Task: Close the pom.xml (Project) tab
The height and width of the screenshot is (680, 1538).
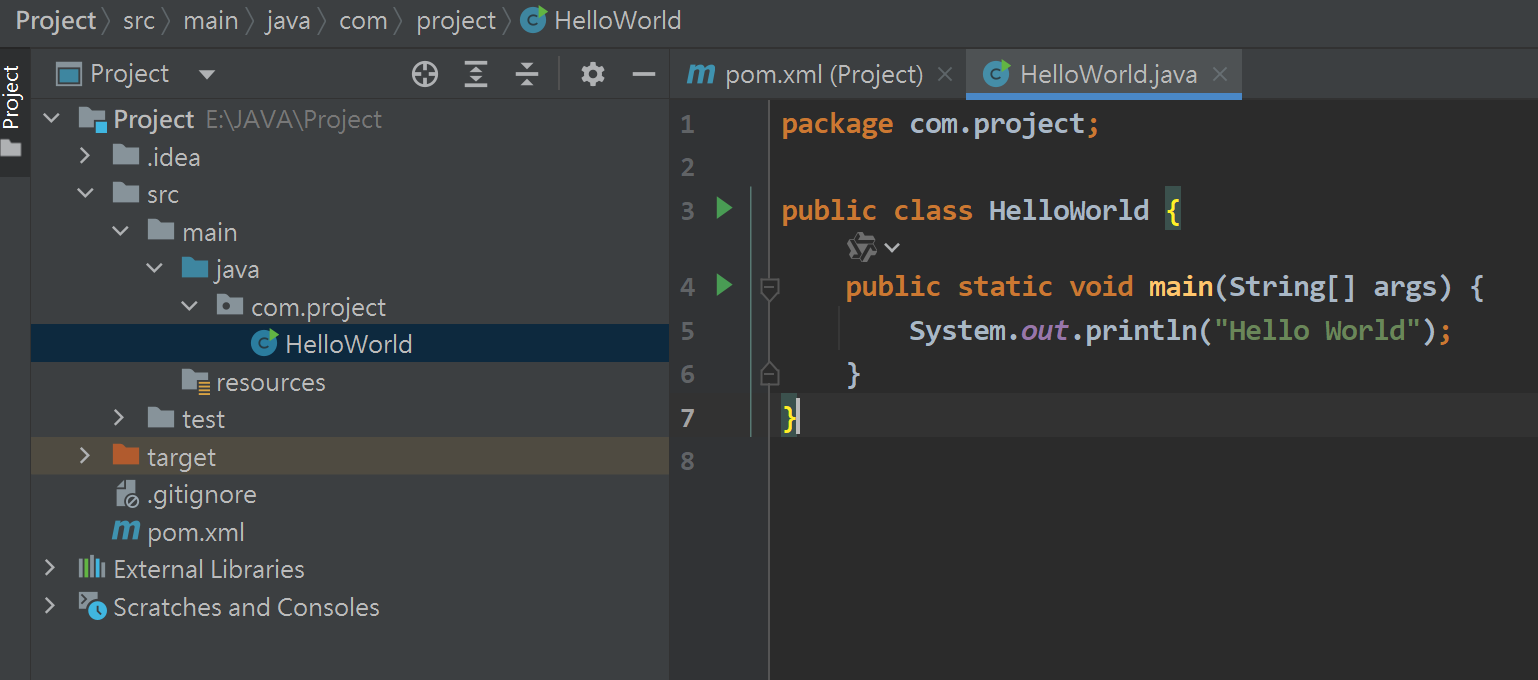Action: click(x=944, y=74)
